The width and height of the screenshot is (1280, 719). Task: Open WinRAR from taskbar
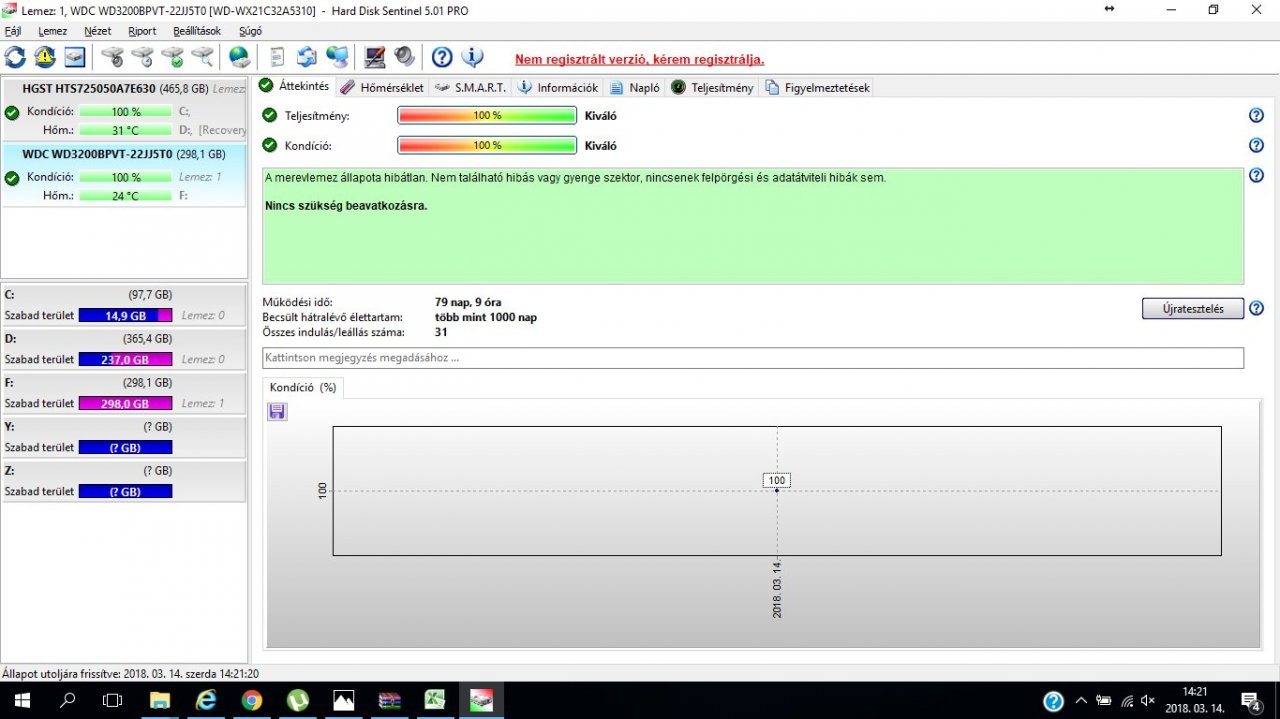pyautogui.click(x=390, y=701)
